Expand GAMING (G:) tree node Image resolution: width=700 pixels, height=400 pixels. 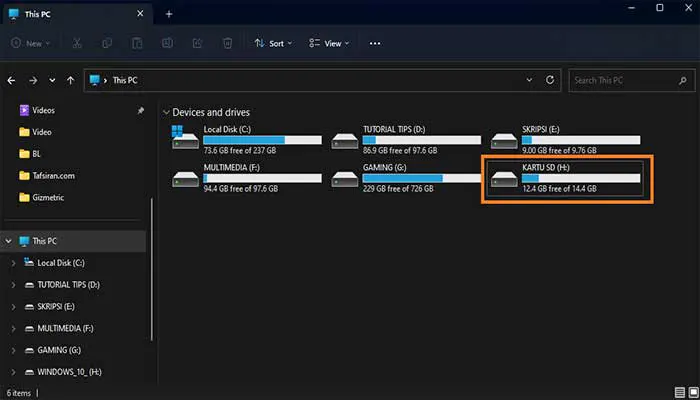(13, 350)
